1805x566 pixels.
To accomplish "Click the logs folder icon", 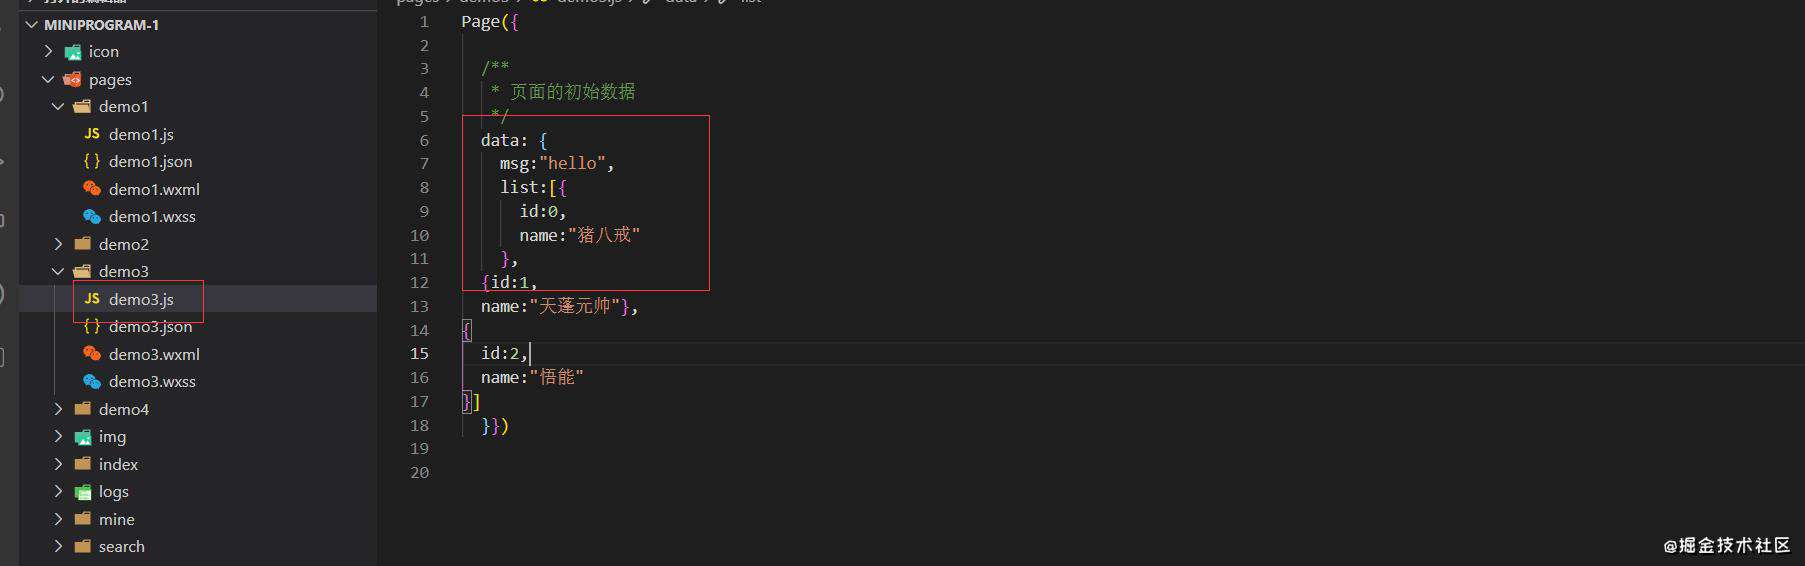I will 83,492.
